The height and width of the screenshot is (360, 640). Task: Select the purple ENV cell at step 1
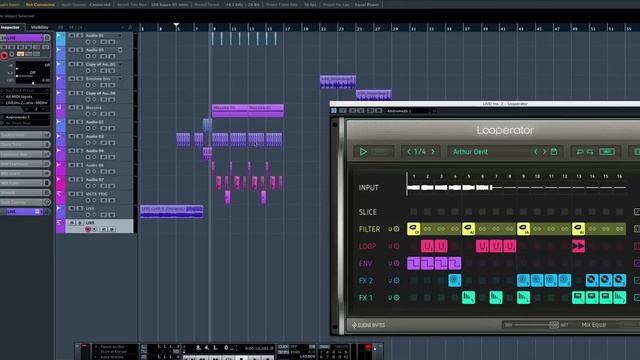point(413,263)
